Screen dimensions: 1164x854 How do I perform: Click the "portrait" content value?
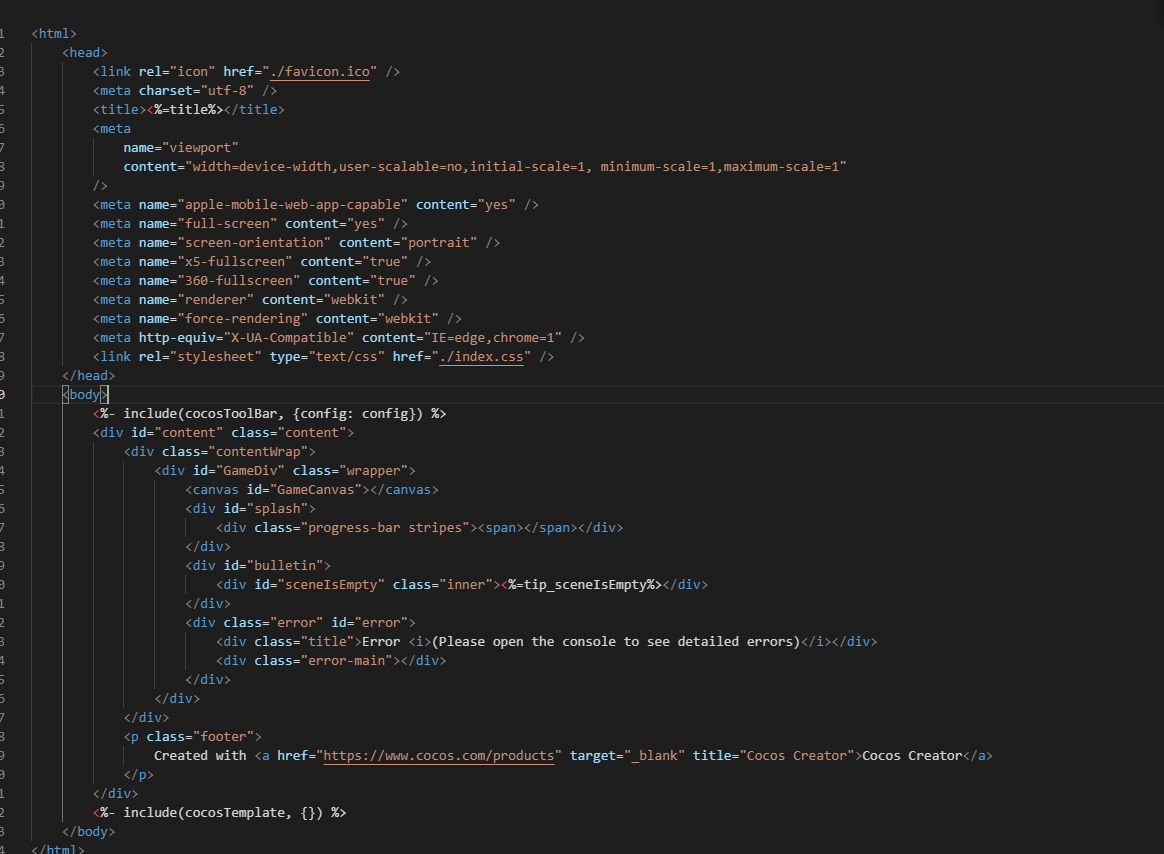coord(442,242)
